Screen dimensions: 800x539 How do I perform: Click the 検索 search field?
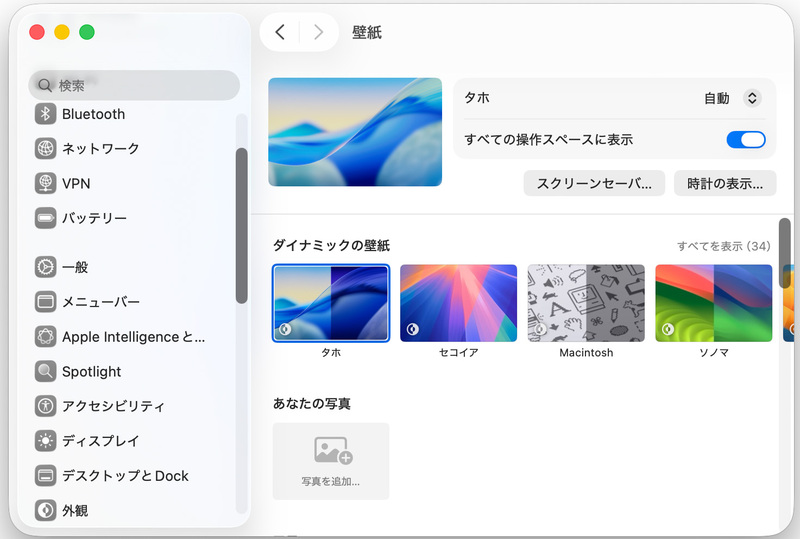pos(134,85)
